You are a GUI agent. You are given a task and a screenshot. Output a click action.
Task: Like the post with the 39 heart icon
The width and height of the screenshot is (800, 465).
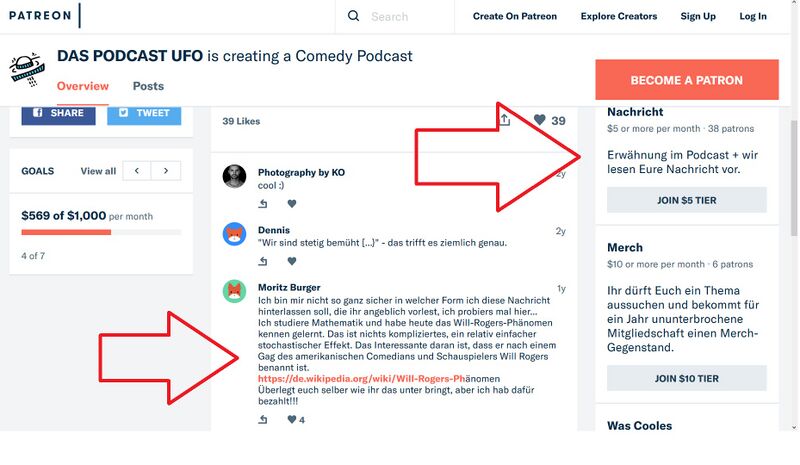[539, 120]
